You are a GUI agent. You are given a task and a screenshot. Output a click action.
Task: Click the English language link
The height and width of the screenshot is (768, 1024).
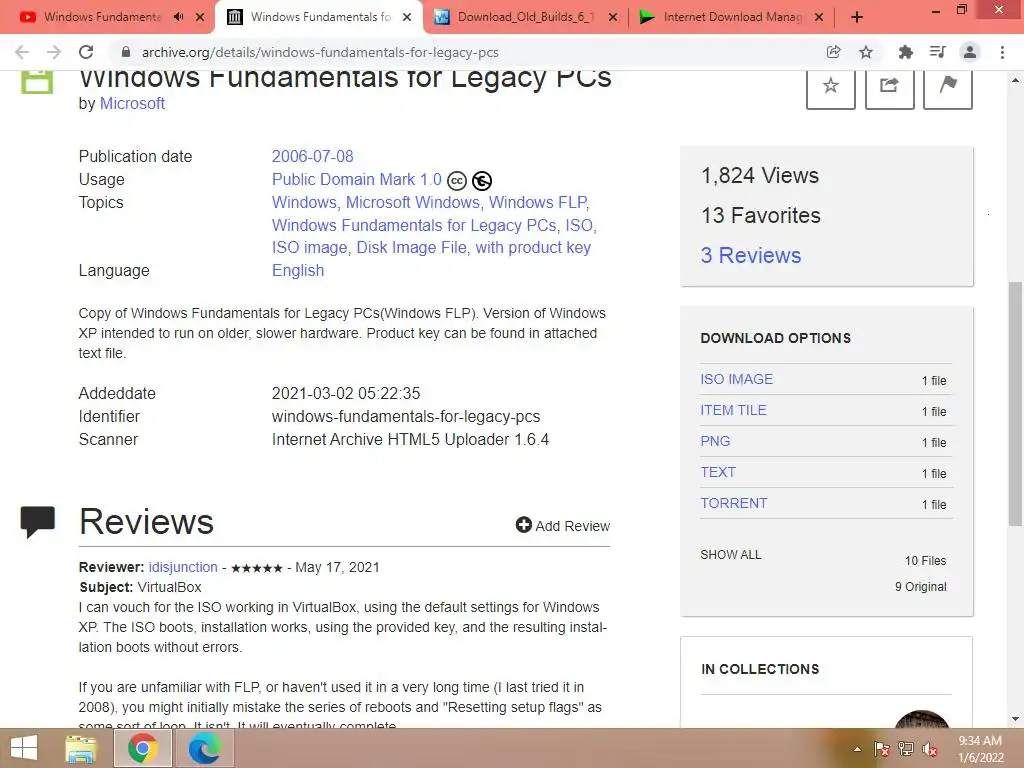pyautogui.click(x=298, y=270)
